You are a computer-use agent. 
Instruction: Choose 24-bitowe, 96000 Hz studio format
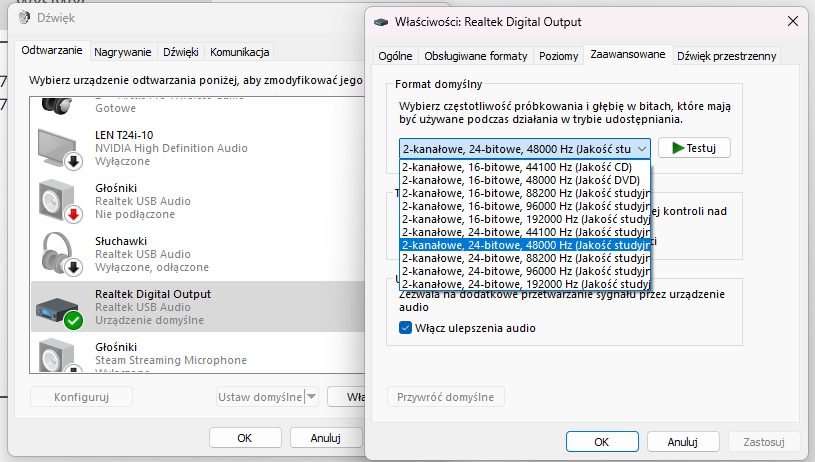(x=525, y=271)
